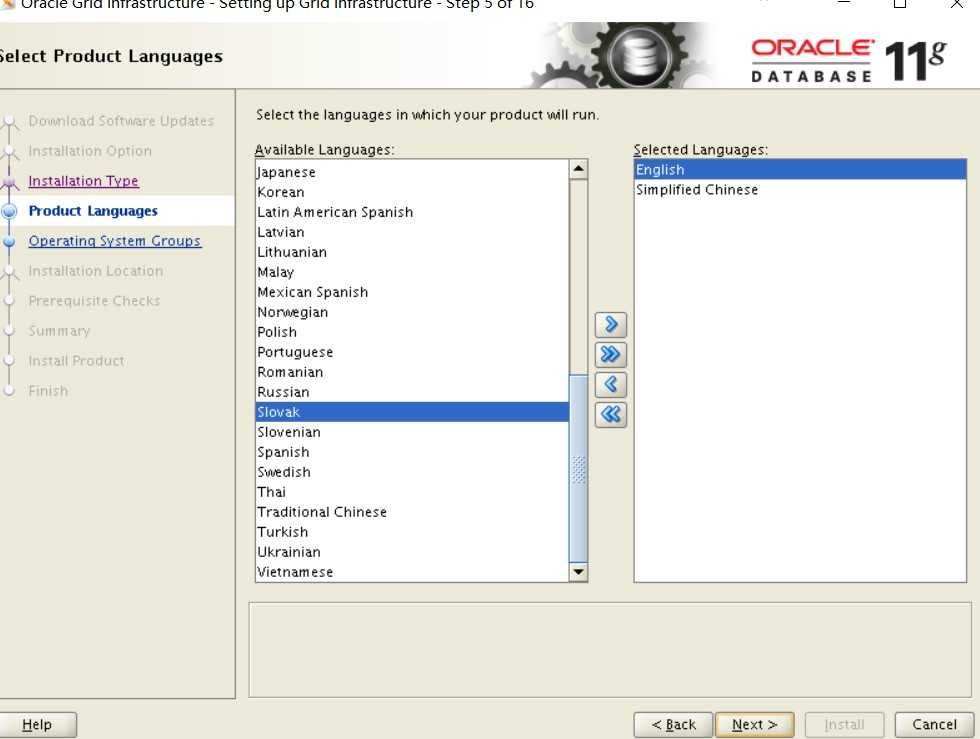
Task: Add the selected language with the single right arrow
Action: click(x=611, y=324)
